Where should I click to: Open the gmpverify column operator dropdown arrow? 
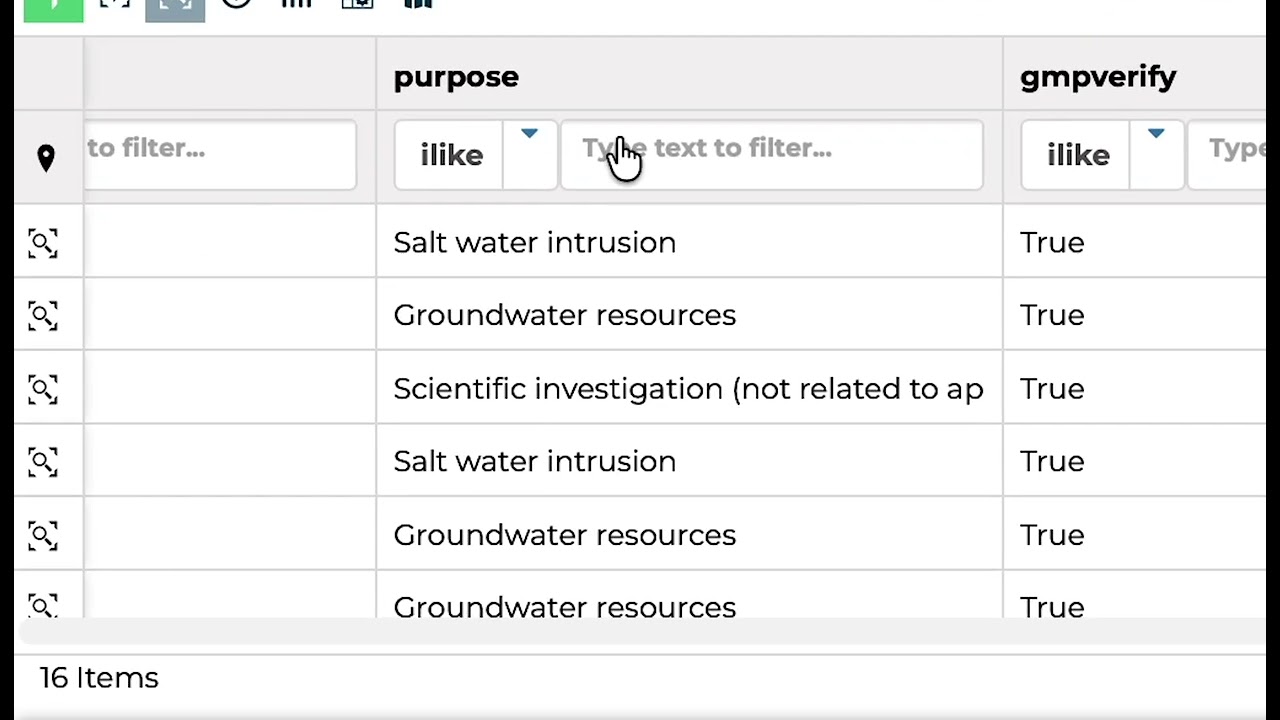coord(1156,134)
